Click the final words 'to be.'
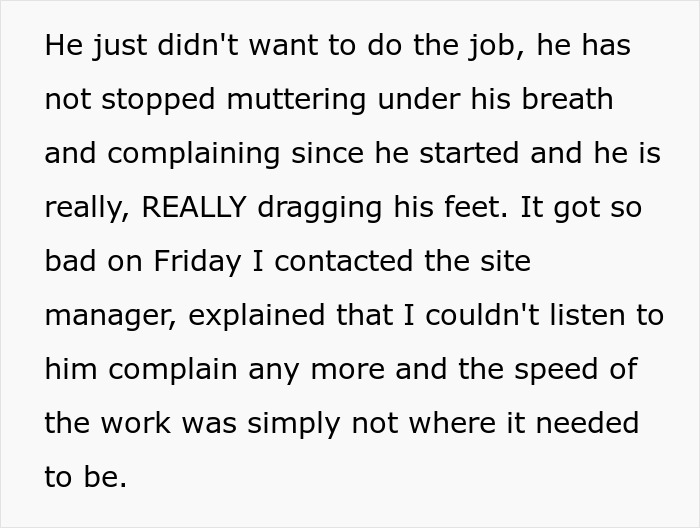This screenshot has width=700, height=528. click(x=86, y=478)
